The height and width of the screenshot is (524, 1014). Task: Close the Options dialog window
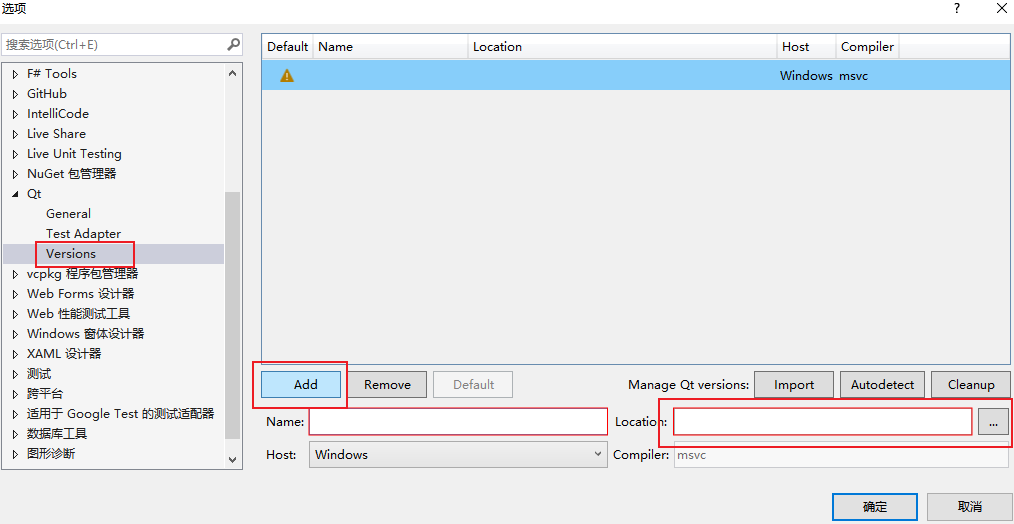1000,8
